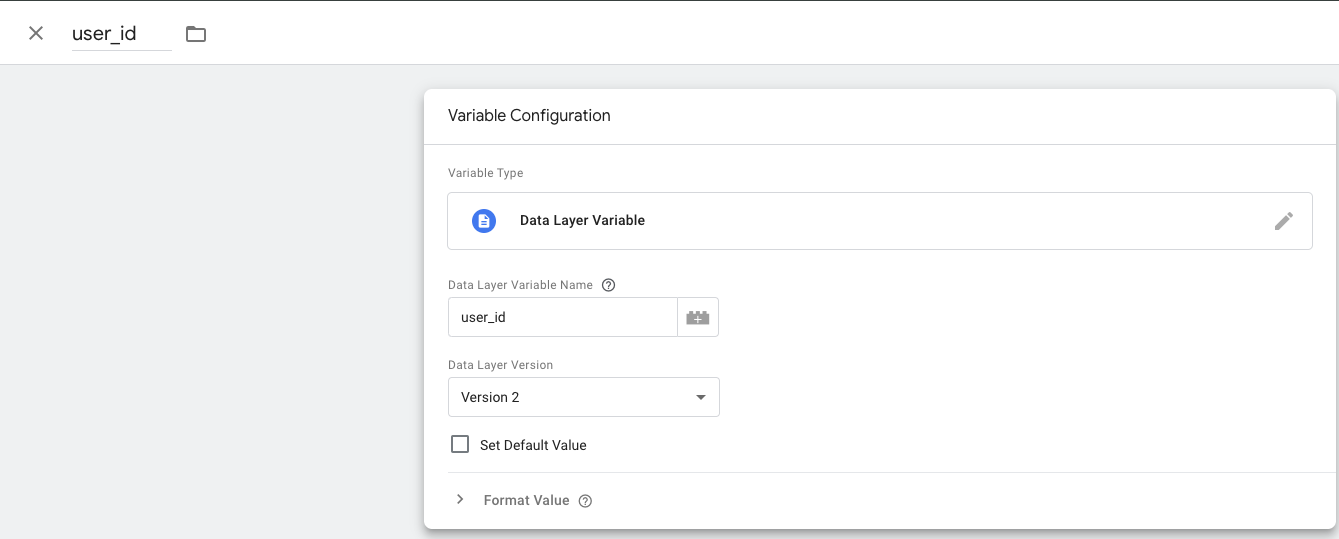Open the Data Layer Version dropdown arrow
The width and height of the screenshot is (1339, 539).
coord(701,397)
